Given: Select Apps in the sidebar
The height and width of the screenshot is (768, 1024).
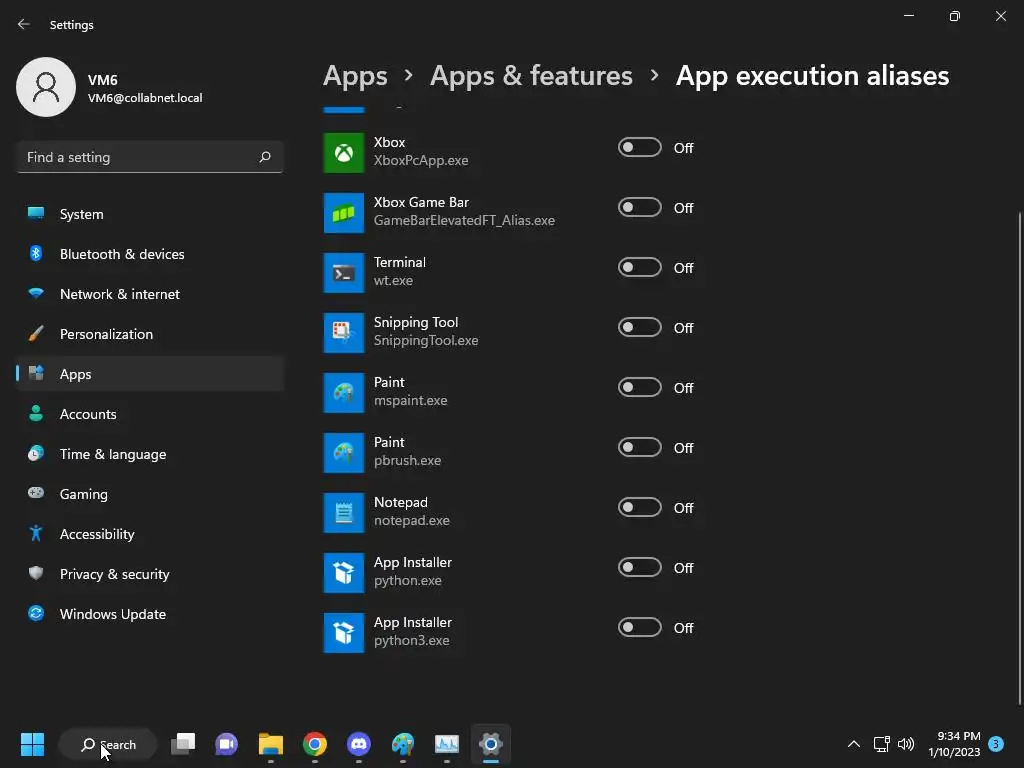Looking at the screenshot, I should [150, 374].
